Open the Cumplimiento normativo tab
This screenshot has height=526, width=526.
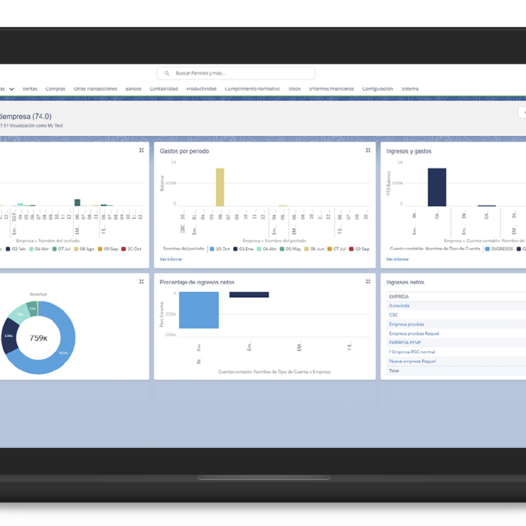click(252, 89)
